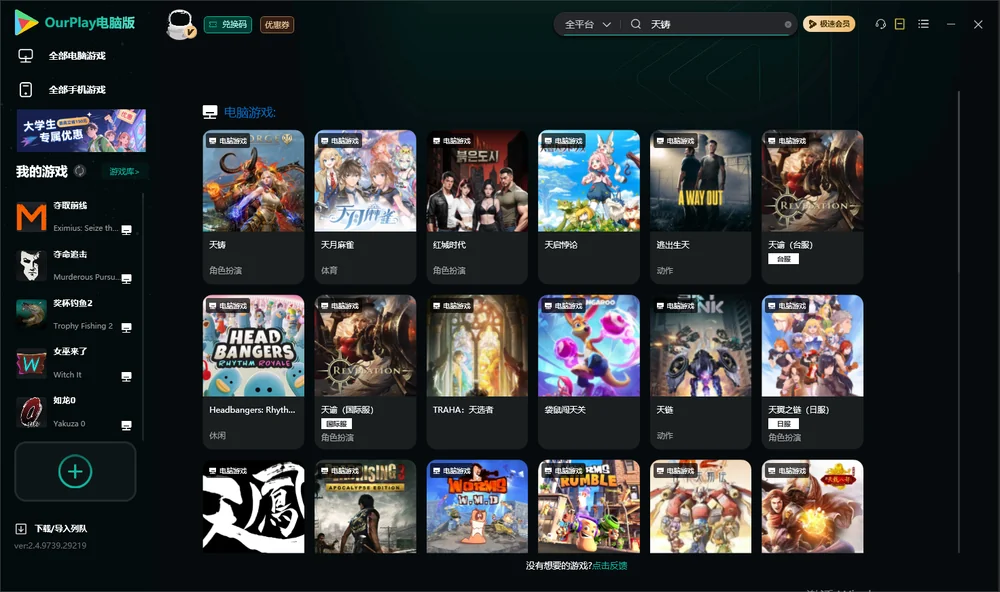1000x592 pixels.
Task: Click the 奖杯钓鱼2 game icon in sidebar
Action: pyautogui.click(x=31, y=314)
